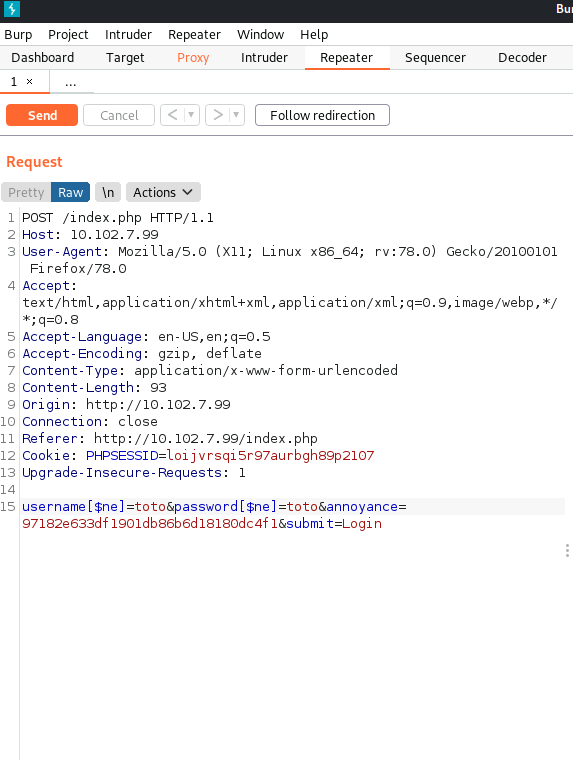Click the annoyance token value in body
This screenshot has width=573, height=760.
coord(150,523)
